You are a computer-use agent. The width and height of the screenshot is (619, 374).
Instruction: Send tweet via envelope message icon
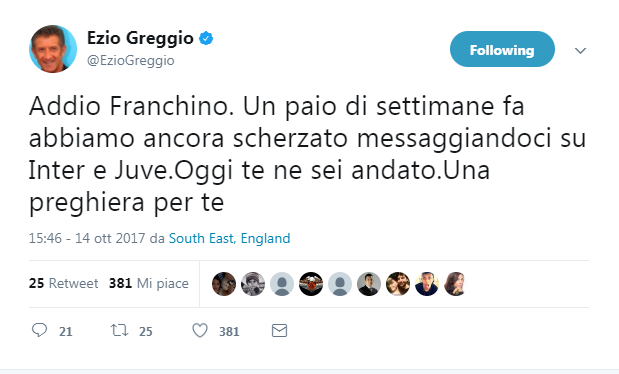pos(279,331)
